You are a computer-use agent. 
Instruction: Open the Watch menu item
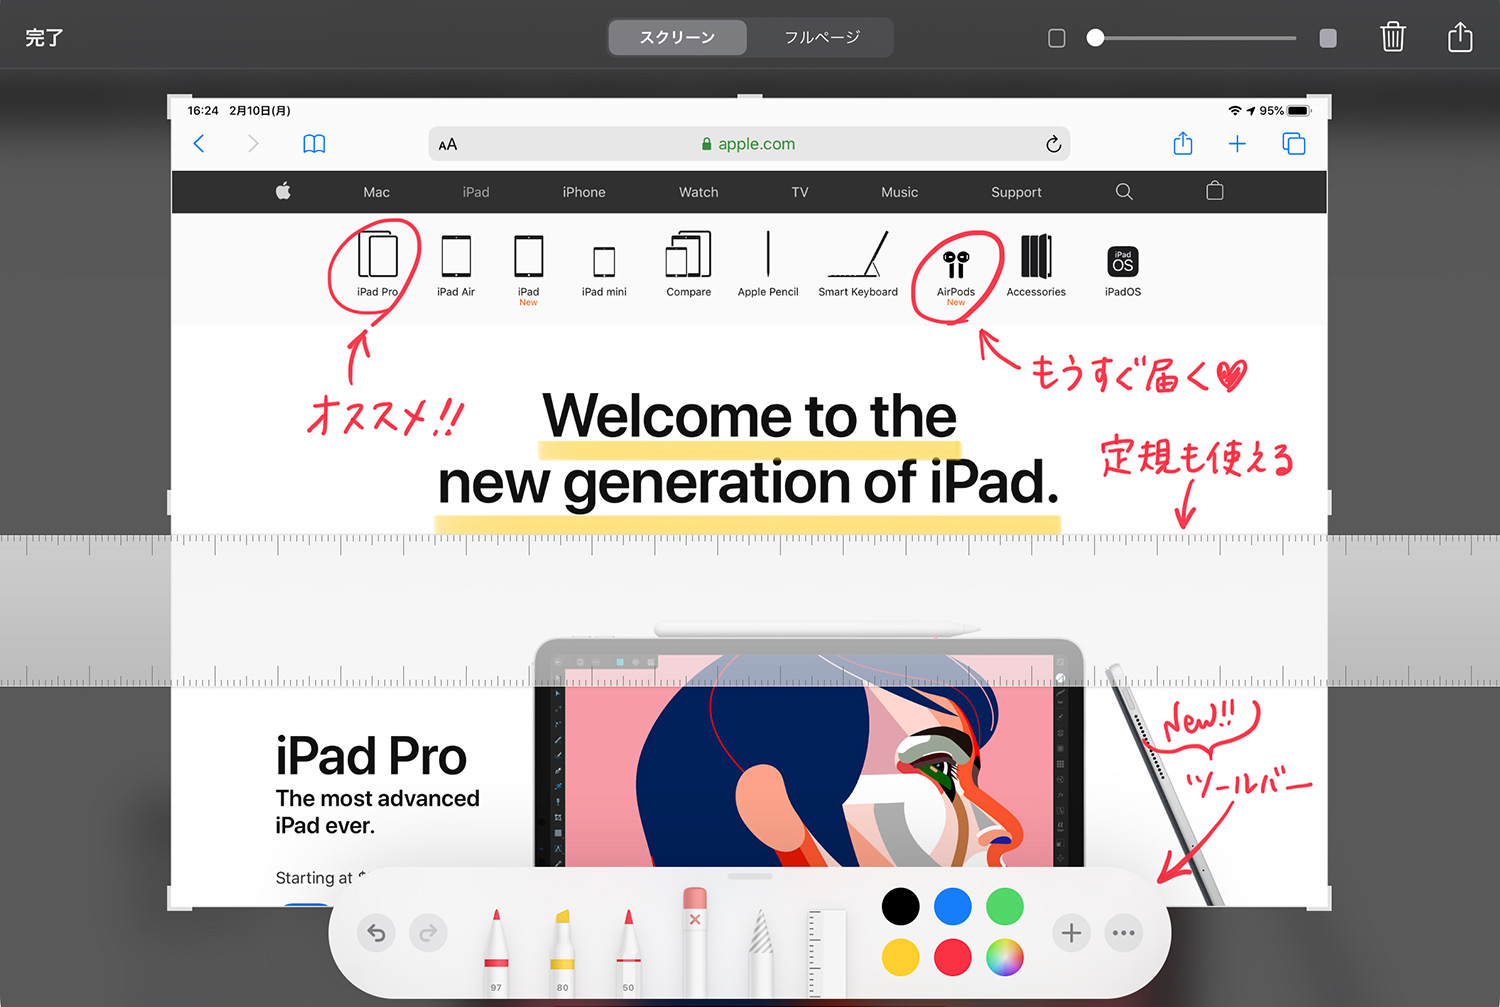click(x=699, y=192)
